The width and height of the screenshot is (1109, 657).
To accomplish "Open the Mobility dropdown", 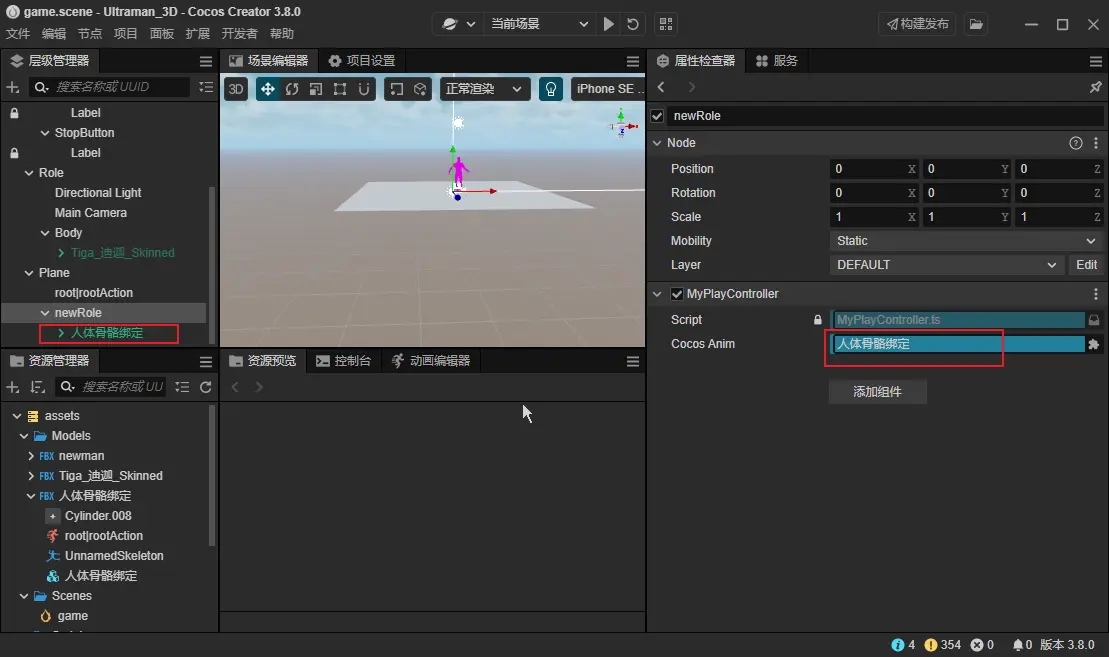I will pos(965,241).
